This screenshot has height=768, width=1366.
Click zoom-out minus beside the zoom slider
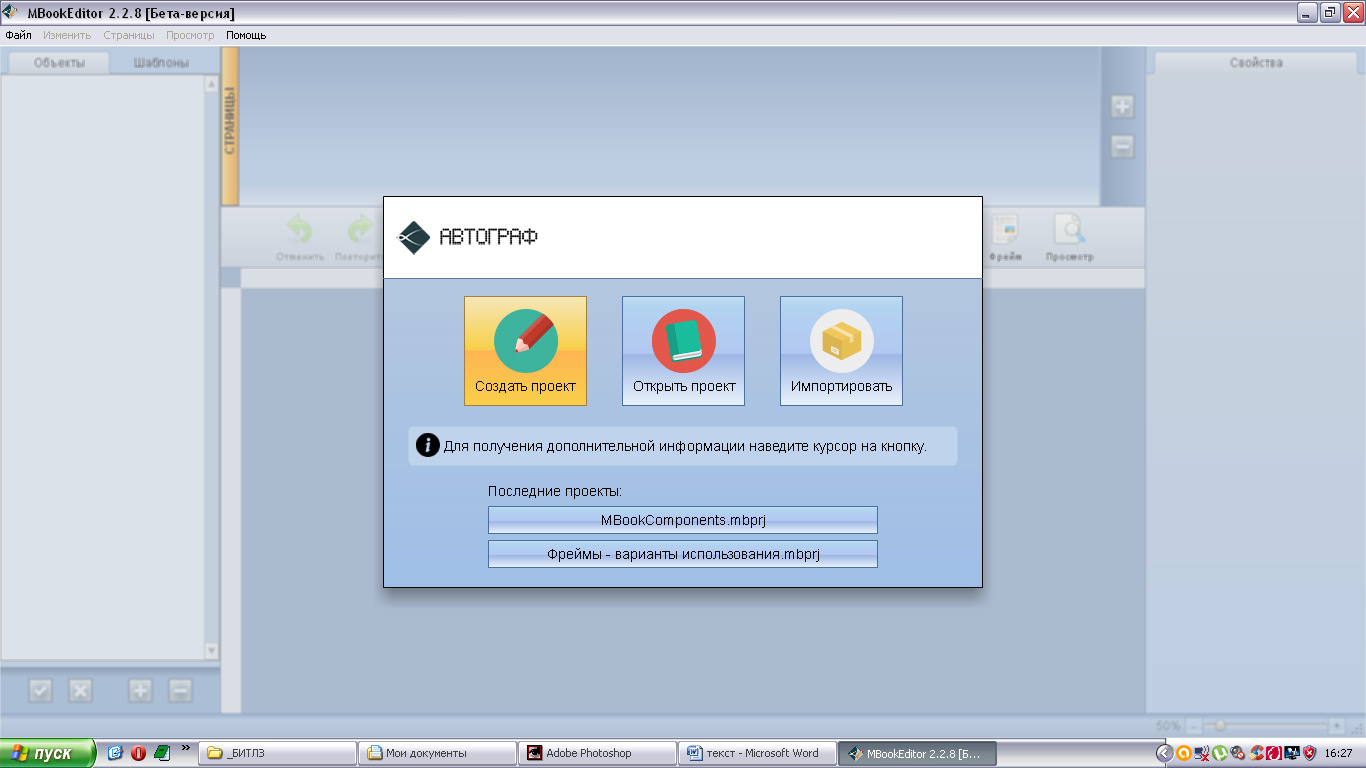(x=1195, y=726)
